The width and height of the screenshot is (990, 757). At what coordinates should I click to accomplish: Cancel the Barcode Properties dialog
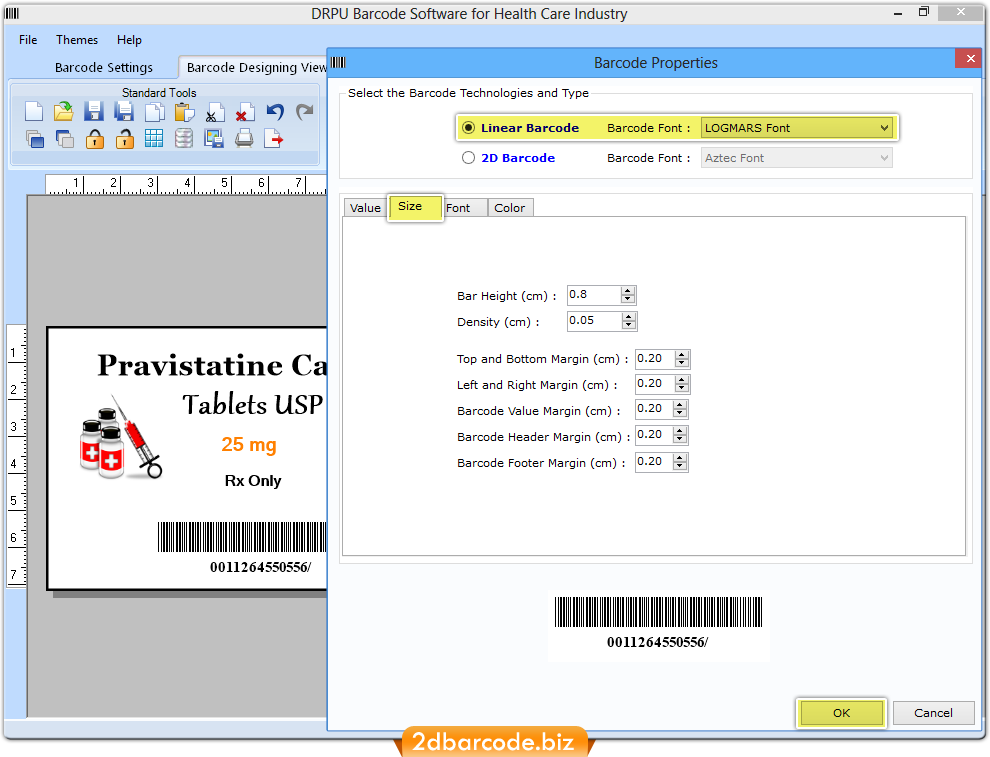click(x=933, y=713)
